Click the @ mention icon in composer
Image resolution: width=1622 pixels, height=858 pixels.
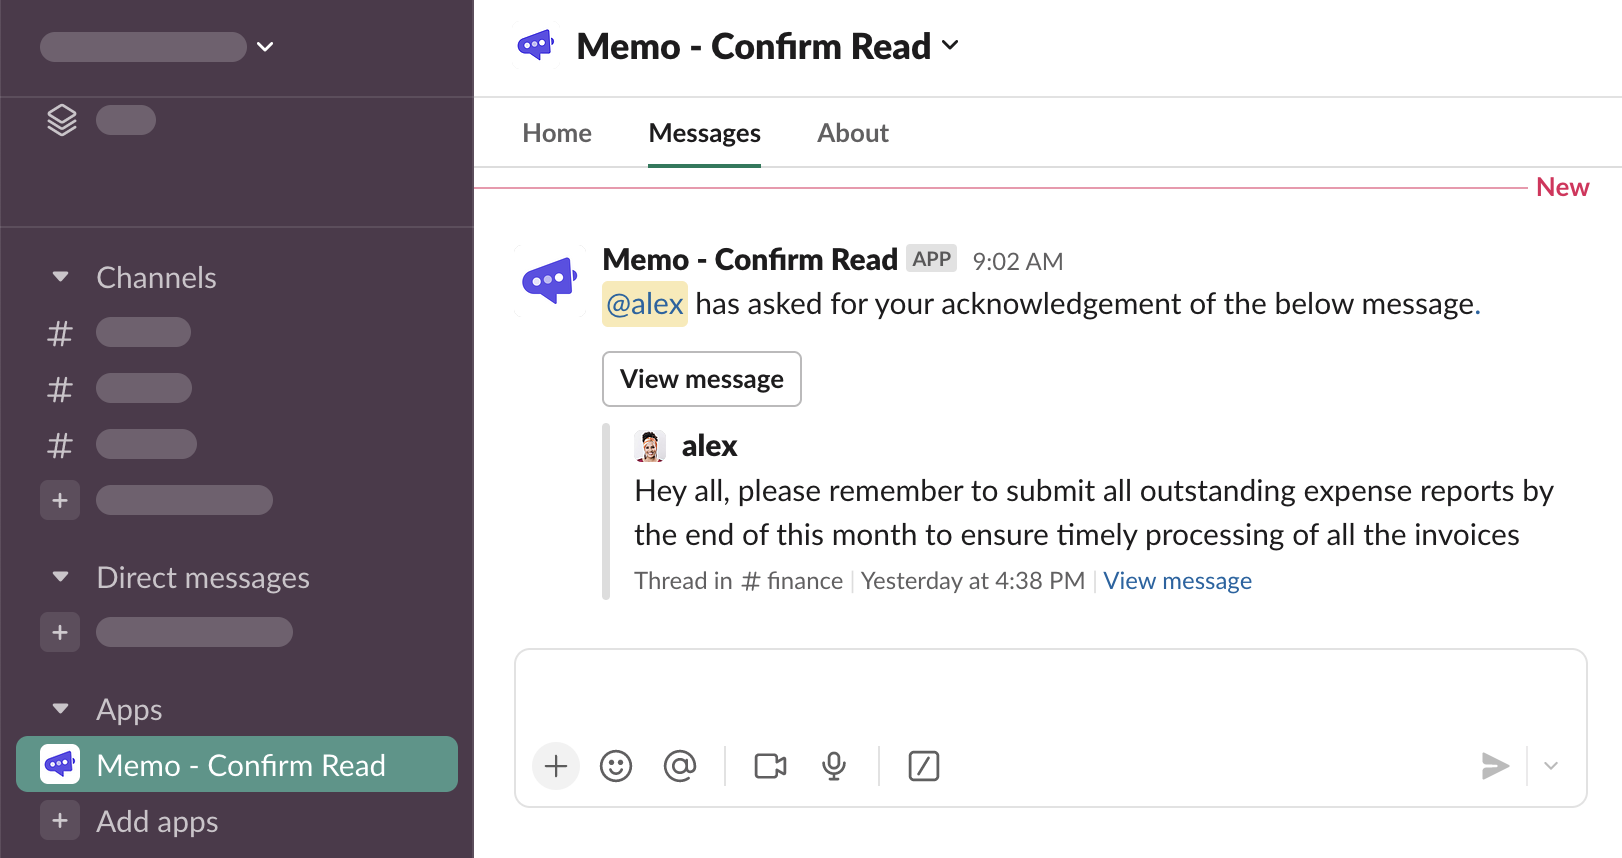(680, 766)
